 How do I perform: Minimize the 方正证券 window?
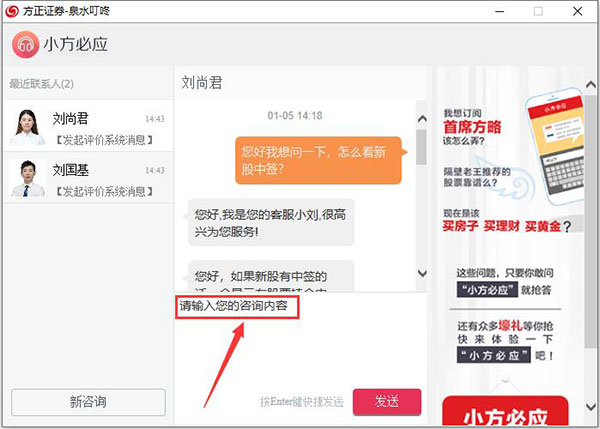pyautogui.click(x=499, y=11)
